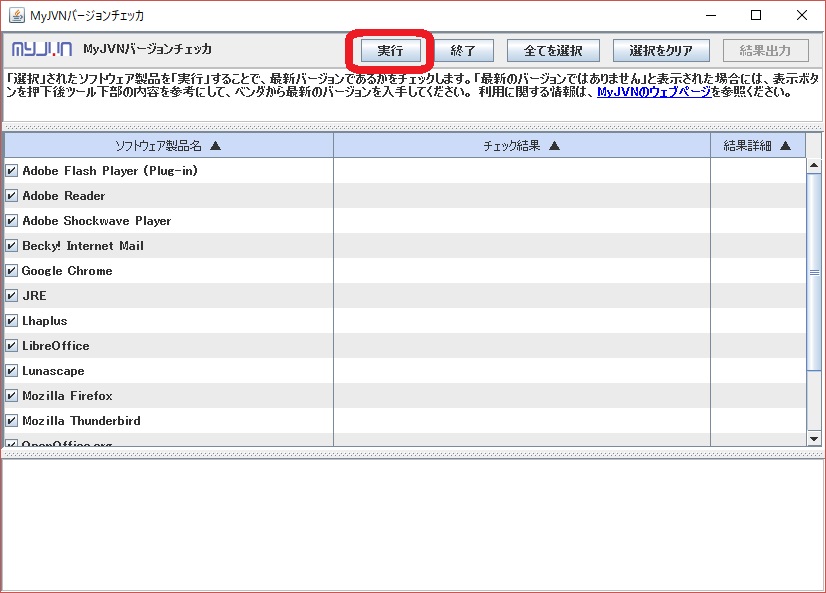This screenshot has height=593, width=826.
Task: Select the Lunascape row text
Action: (53, 371)
